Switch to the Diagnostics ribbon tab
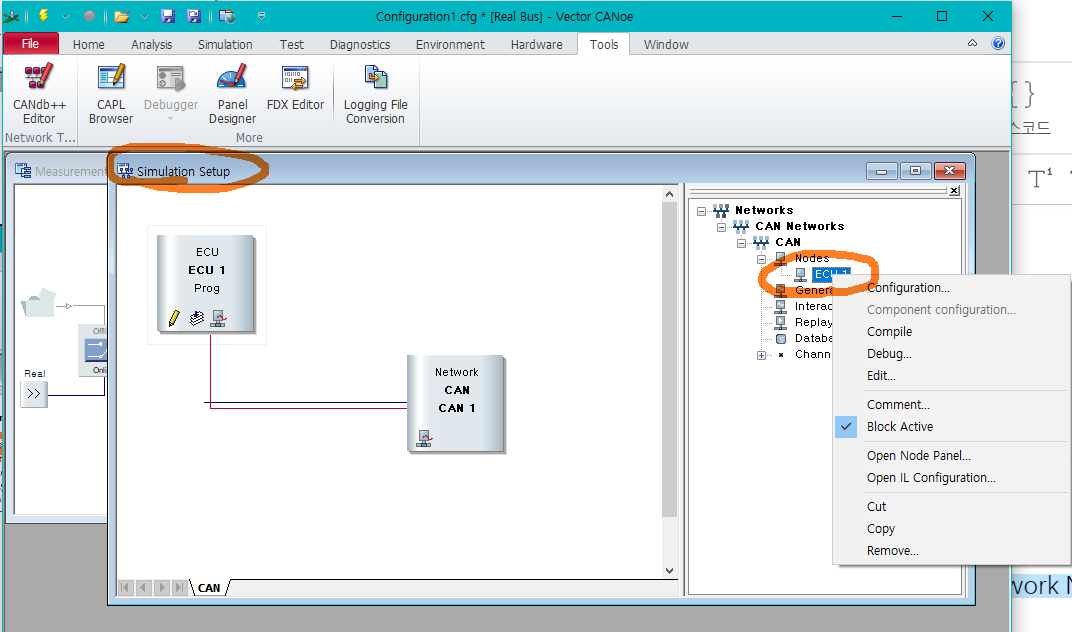 tap(360, 44)
